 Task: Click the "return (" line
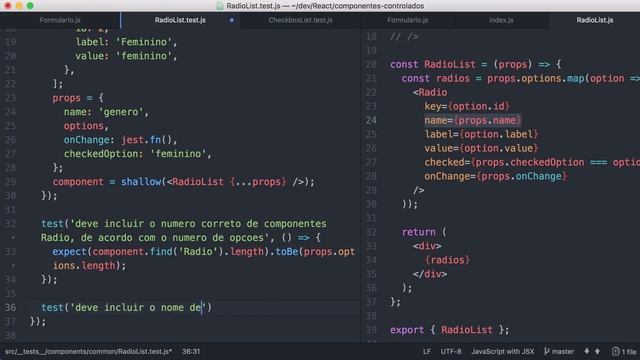[x=424, y=232]
